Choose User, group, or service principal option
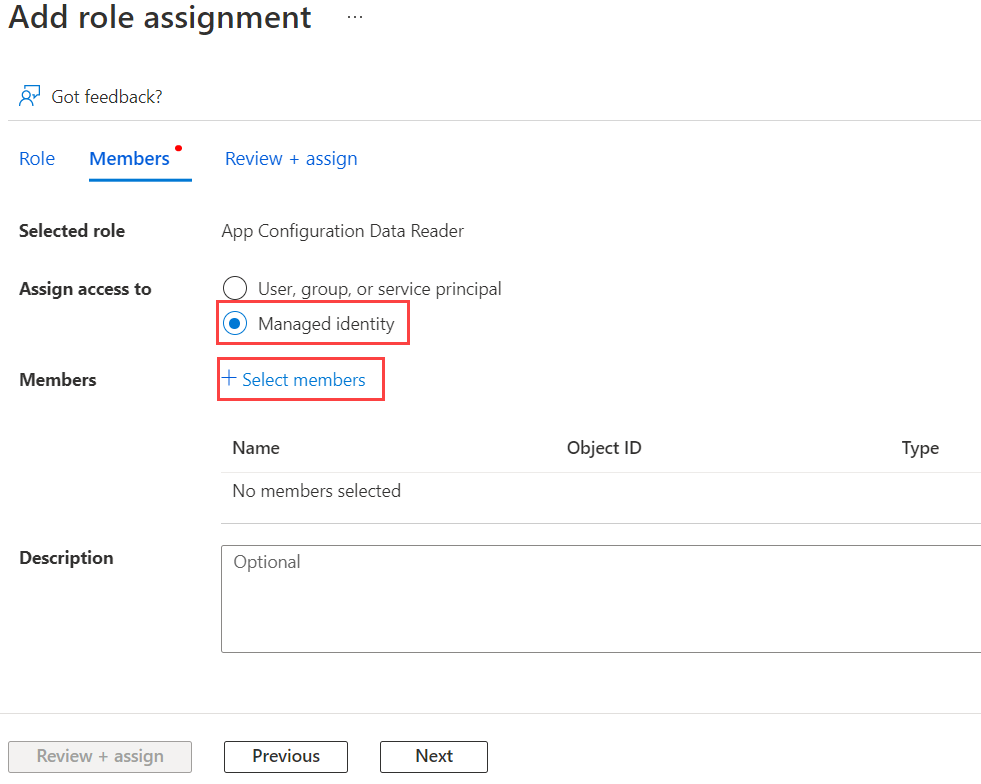Screen dimensions: 981x784 (x=234, y=288)
